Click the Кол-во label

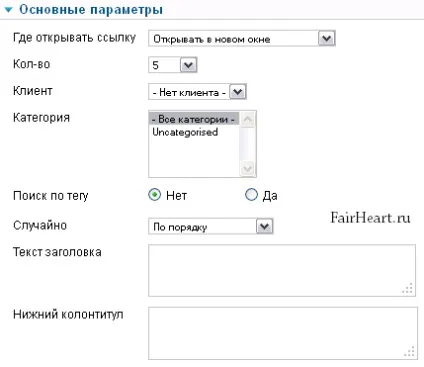pos(32,64)
